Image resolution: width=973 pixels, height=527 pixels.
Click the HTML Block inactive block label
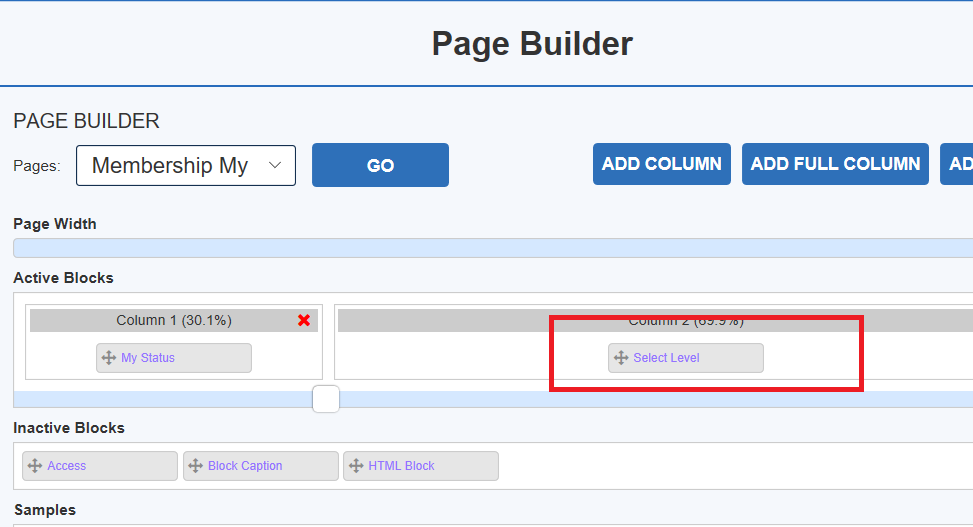point(401,466)
